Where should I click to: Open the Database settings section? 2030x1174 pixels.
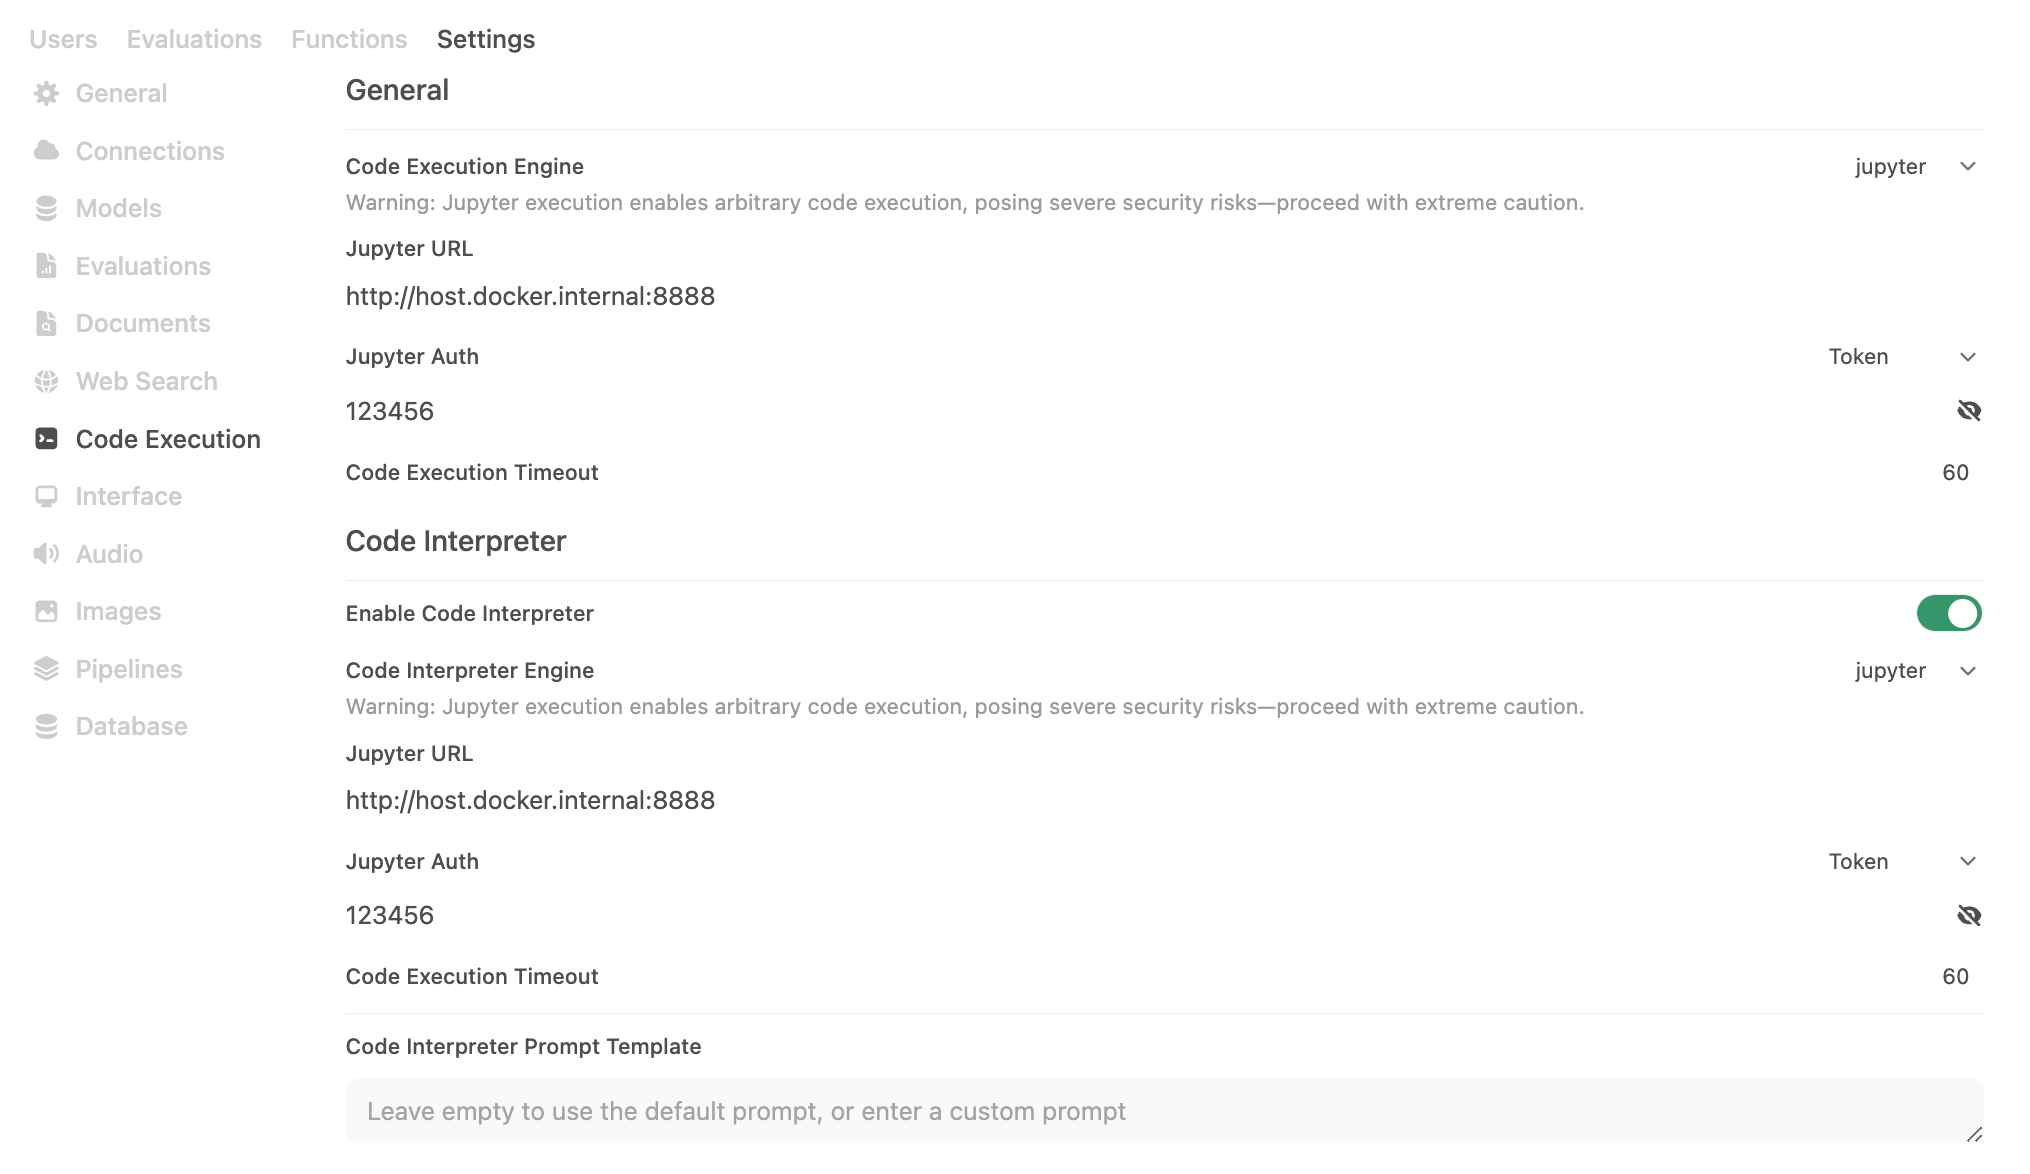[x=130, y=725]
